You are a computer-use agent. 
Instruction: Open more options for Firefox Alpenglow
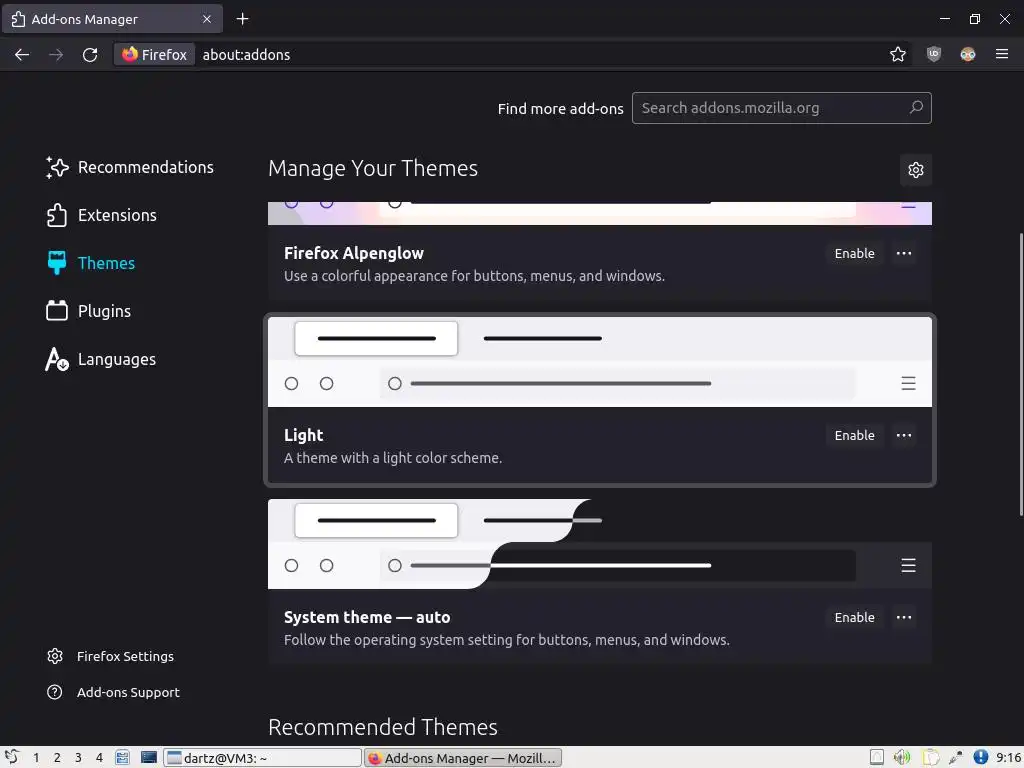tap(904, 253)
